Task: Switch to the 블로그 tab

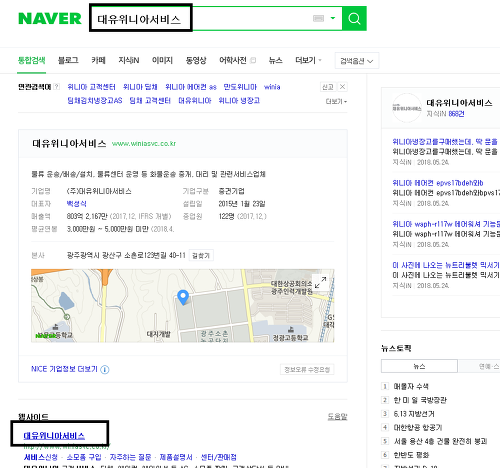Action: (68, 60)
